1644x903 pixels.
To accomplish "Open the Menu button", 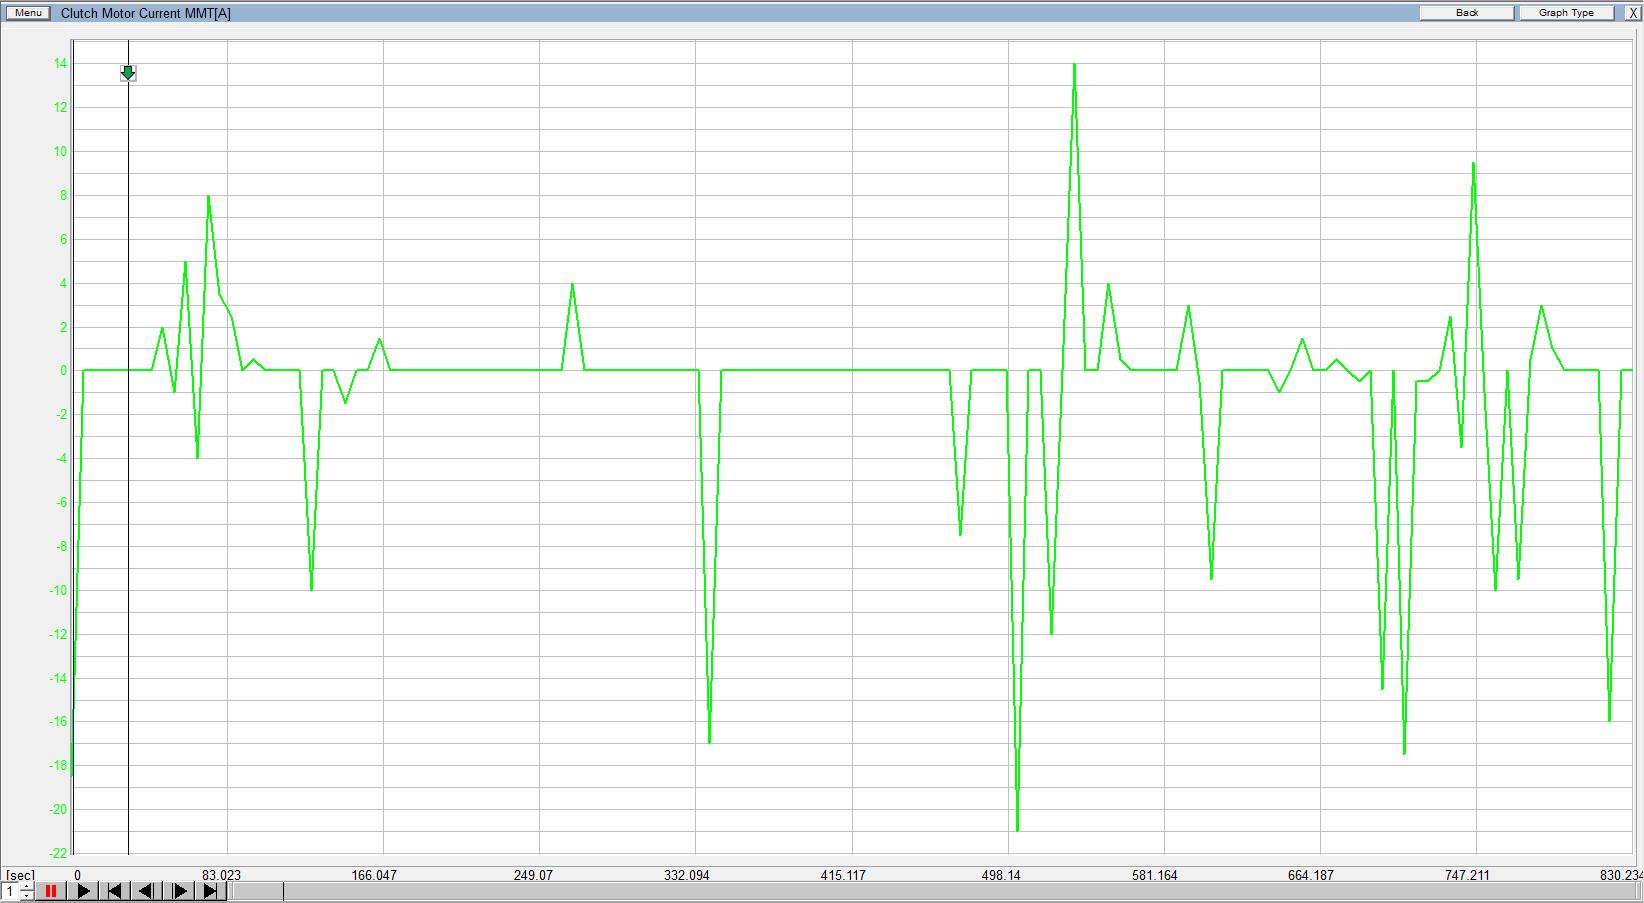I will (x=28, y=13).
